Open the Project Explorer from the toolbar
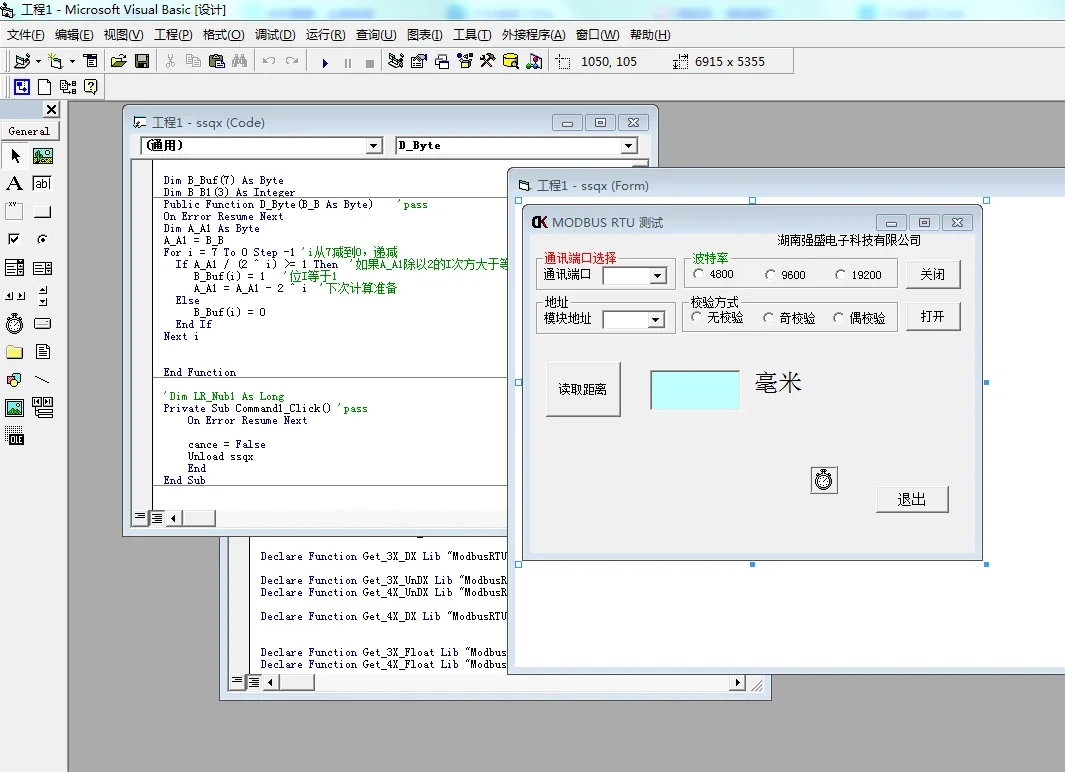Viewport: 1065px width, 772px height. 396,62
